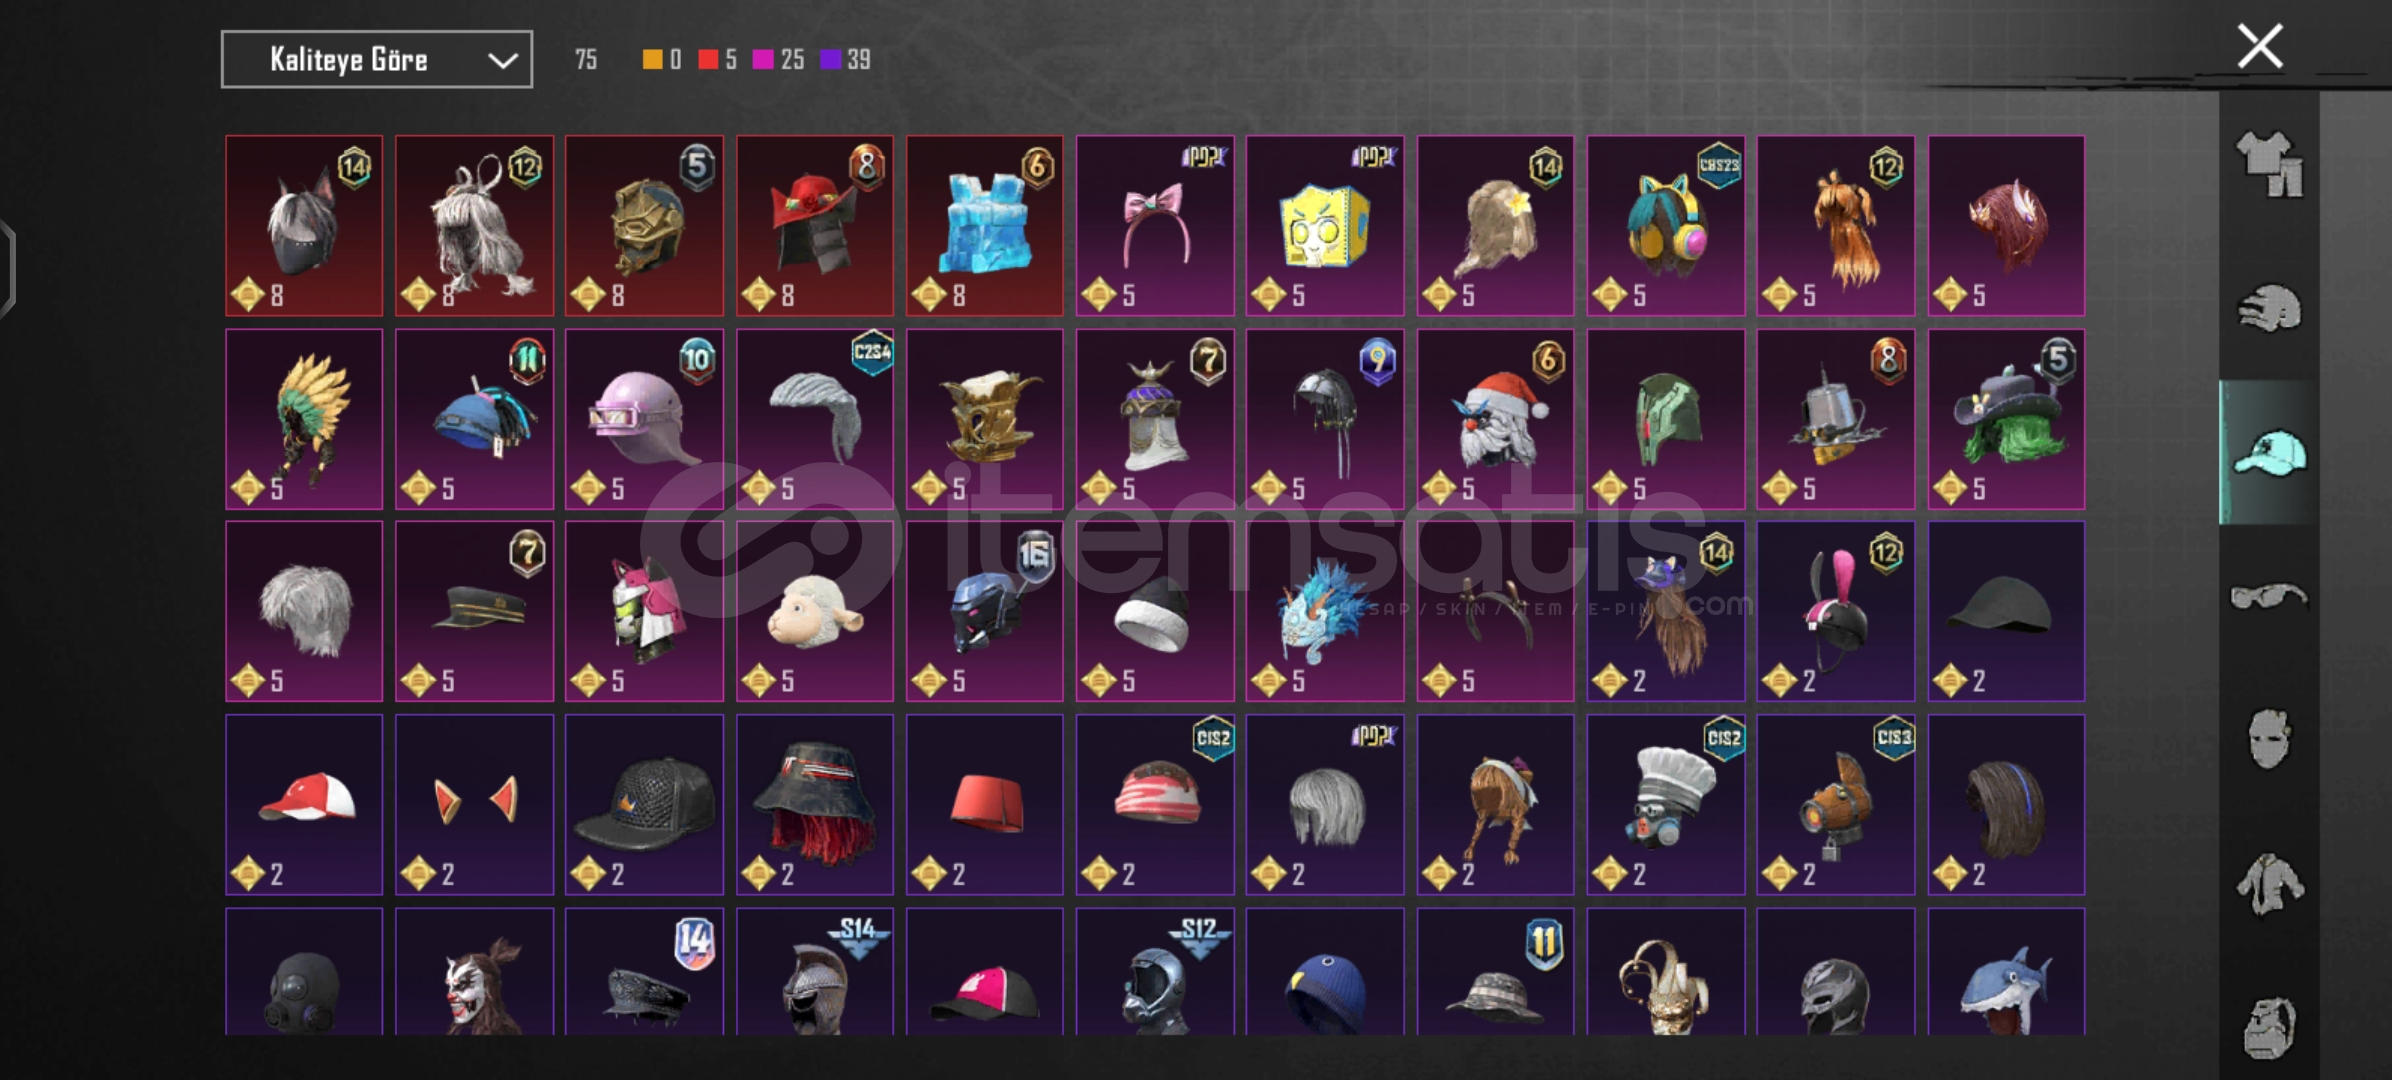Select the hair category icon in sidebar
2392x1080 pixels.
2269,308
